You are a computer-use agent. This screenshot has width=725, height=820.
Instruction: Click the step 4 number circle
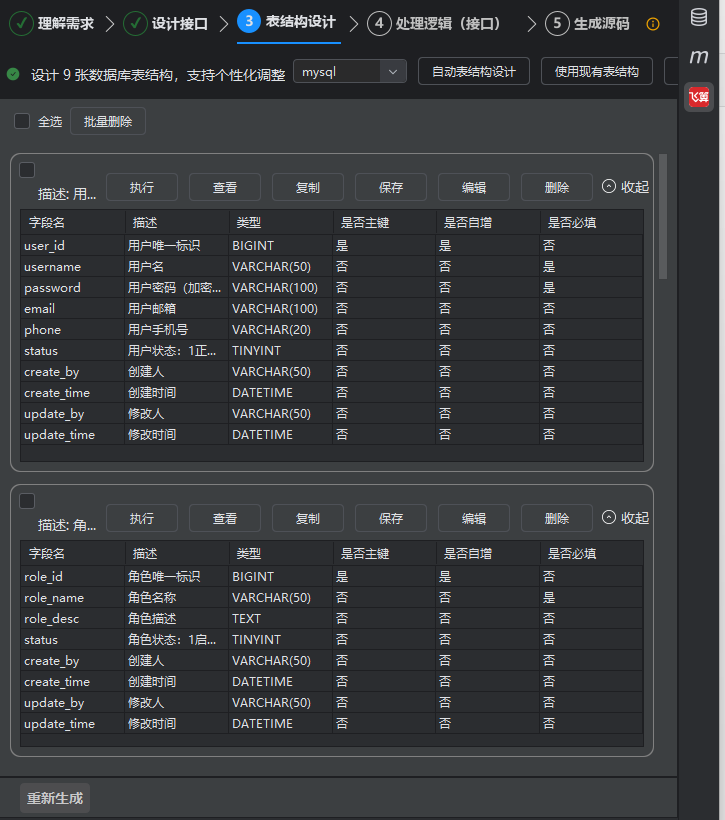click(379, 24)
